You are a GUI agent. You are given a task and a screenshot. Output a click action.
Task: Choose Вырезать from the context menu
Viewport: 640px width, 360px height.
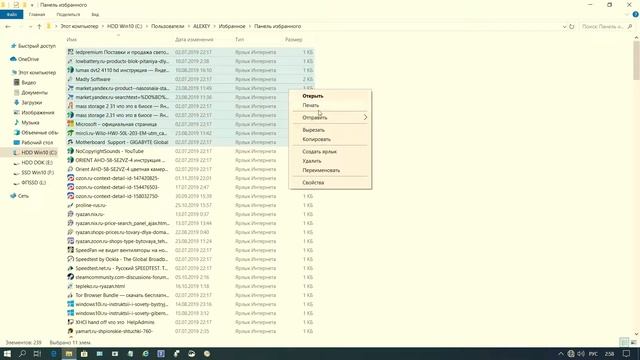point(313,130)
